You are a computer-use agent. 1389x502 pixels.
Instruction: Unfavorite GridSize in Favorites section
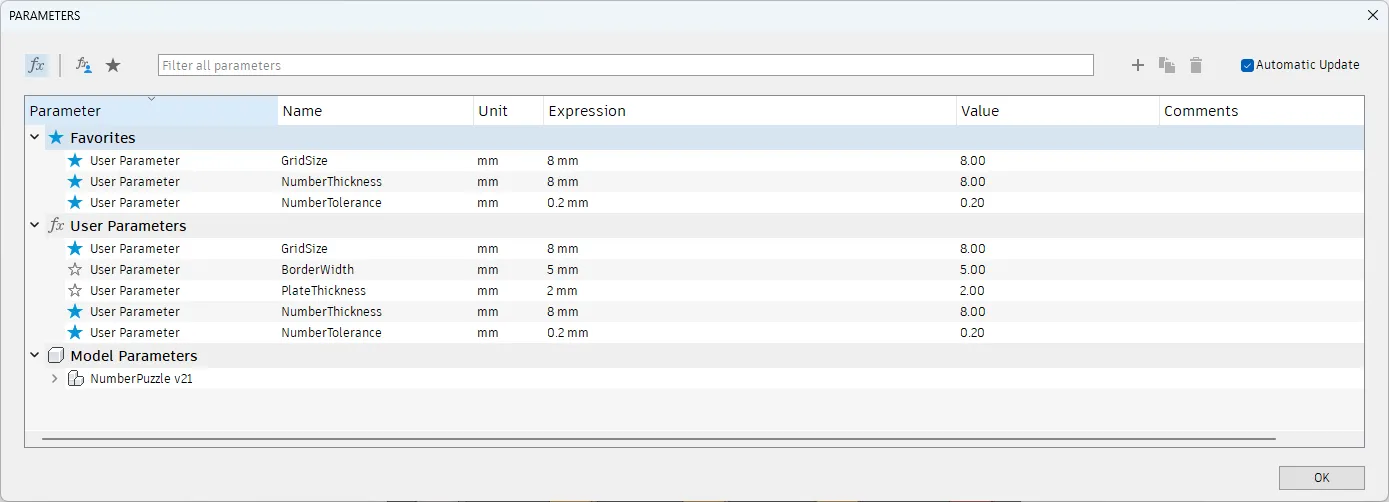75,160
